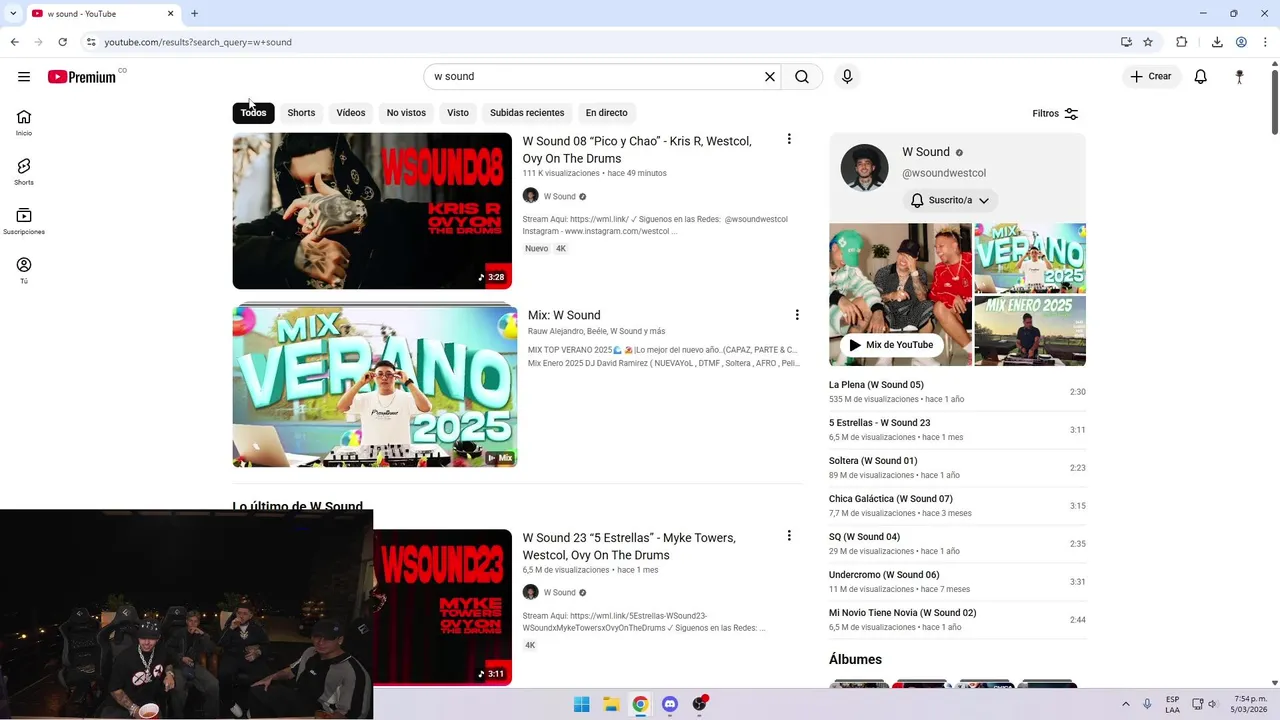
Task: Open options menu for Mix: W Sound
Action: pos(797,315)
